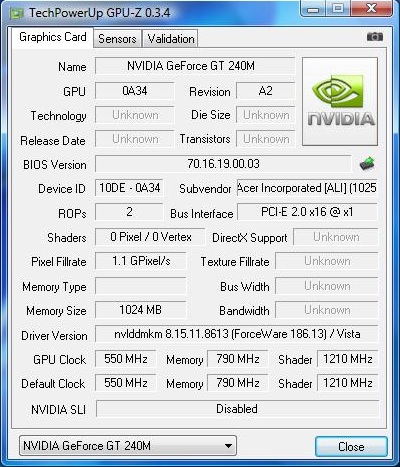The height and width of the screenshot is (467, 400).
Task: Click the NVIDIA SLI Disabled field
Action: tap(237, 409)
